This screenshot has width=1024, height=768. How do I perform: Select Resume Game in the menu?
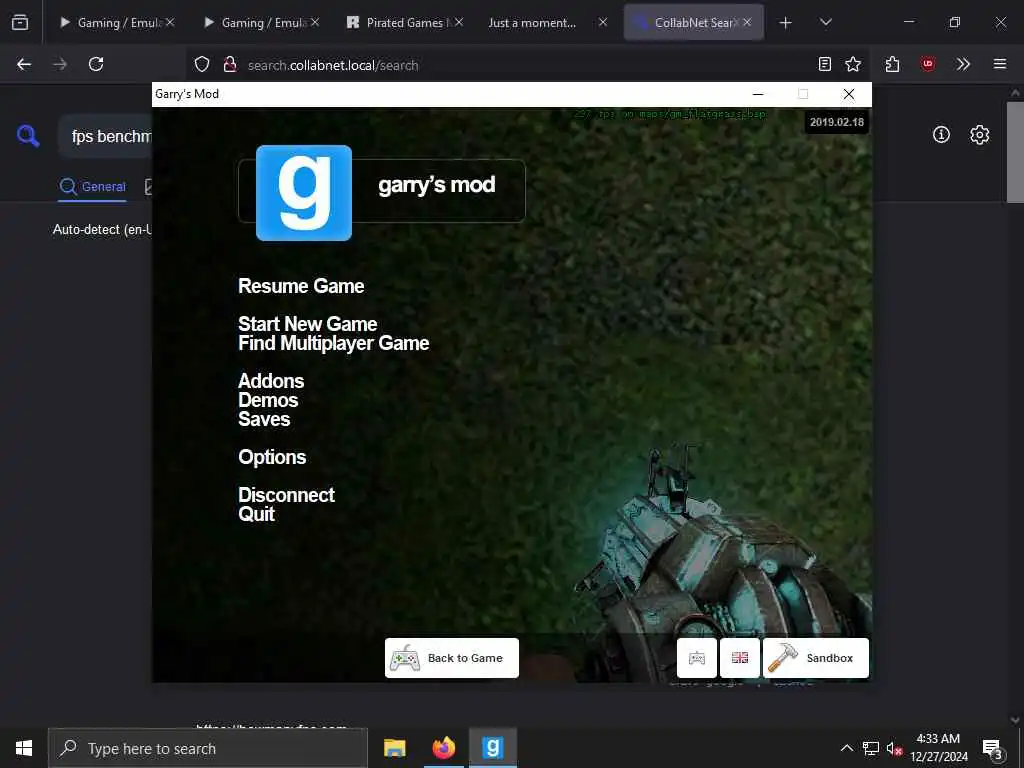tap(301, 286)
